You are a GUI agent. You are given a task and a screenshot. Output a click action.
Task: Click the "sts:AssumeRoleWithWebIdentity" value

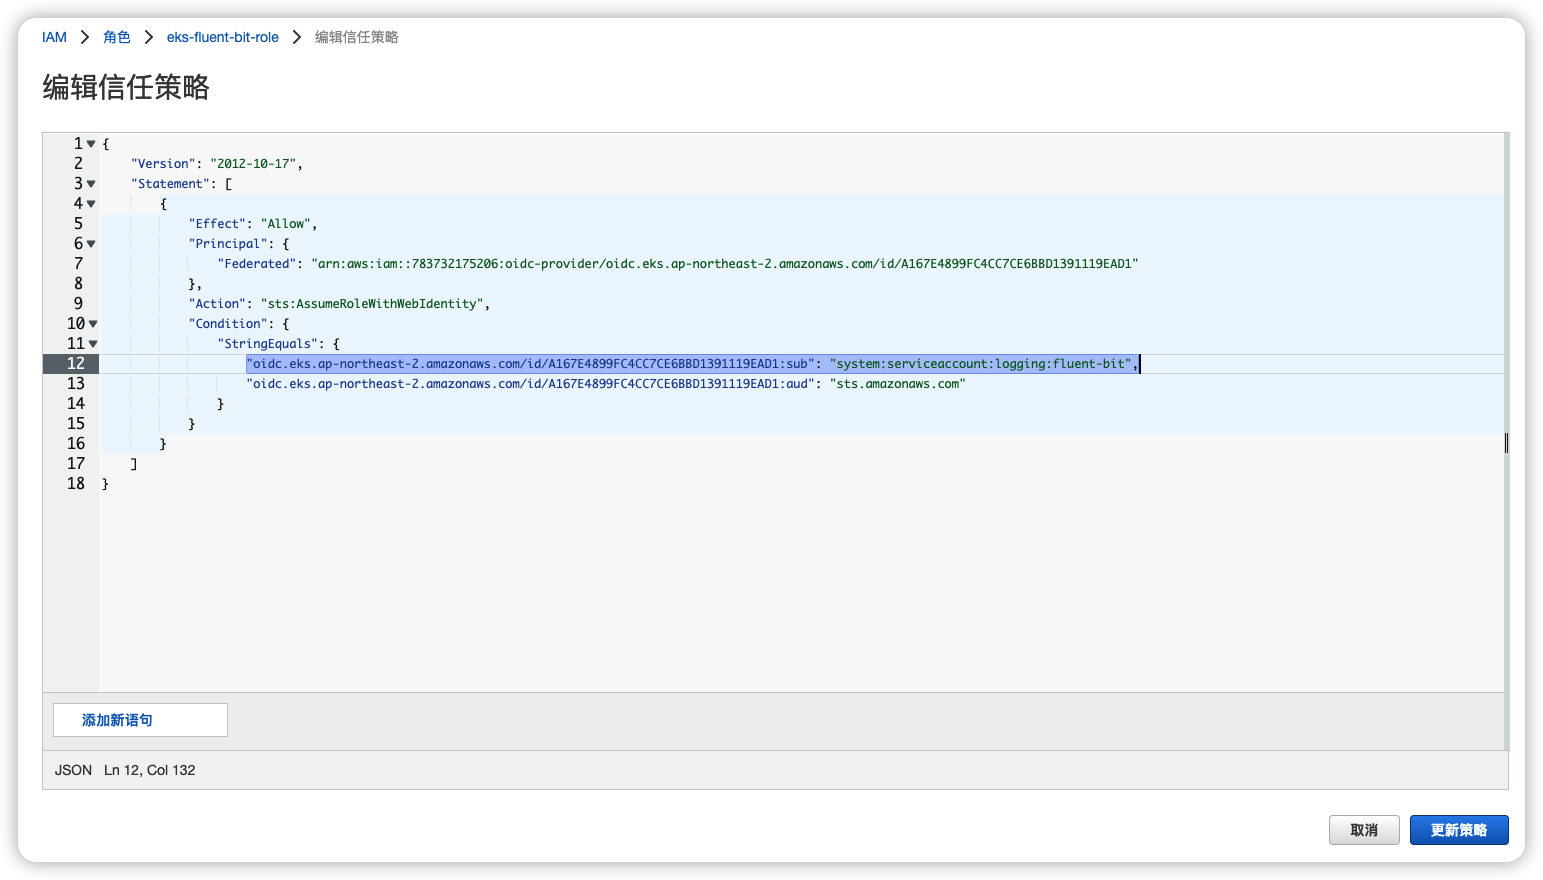point(373,304)
